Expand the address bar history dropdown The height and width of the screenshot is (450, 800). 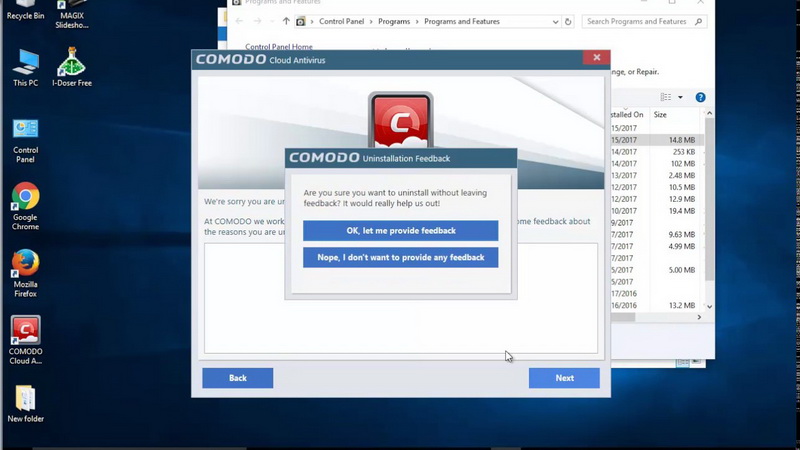[555, 21]
